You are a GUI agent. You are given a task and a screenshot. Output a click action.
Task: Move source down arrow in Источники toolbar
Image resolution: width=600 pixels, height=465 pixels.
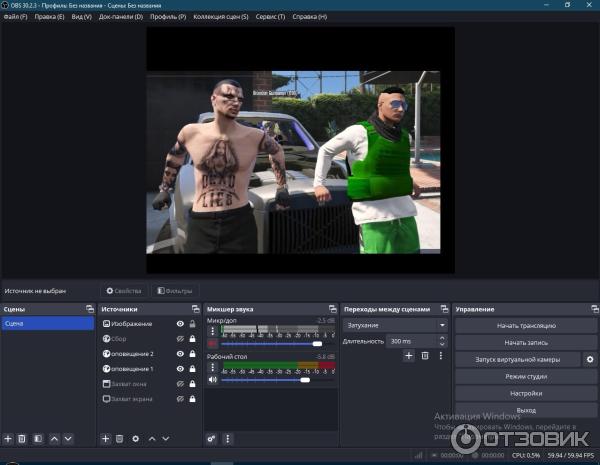coord(166,439)
